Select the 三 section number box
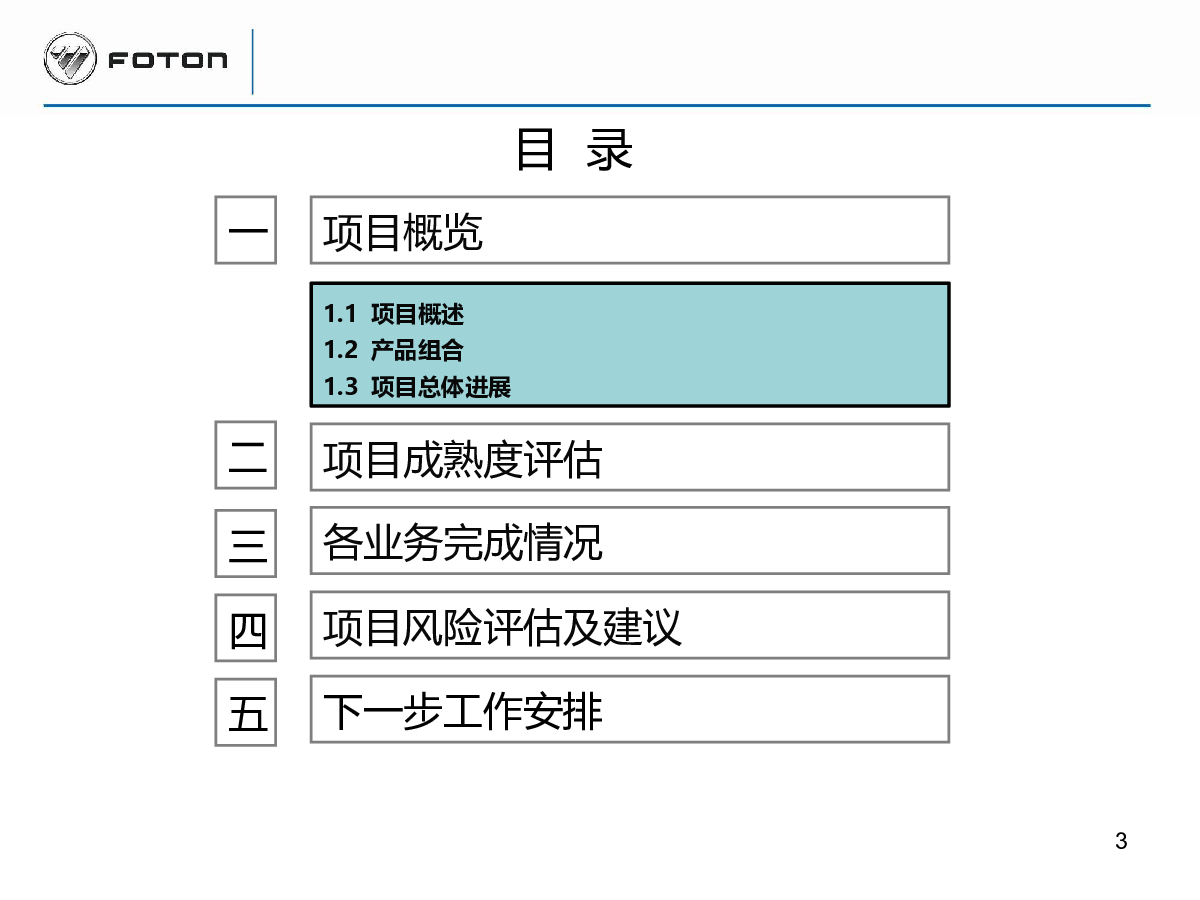This screenshot has width=1200, height=900. click(x=246, y=542)
